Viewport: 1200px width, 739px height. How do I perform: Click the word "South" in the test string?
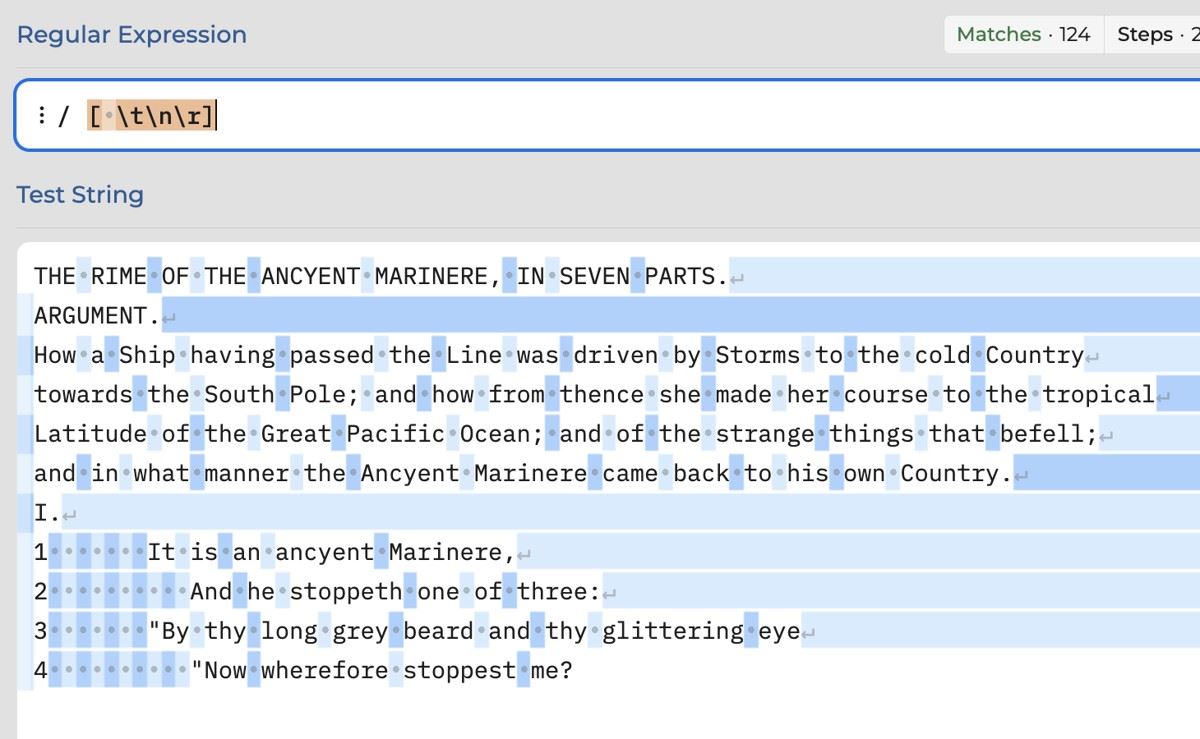[x=239, y=395]
